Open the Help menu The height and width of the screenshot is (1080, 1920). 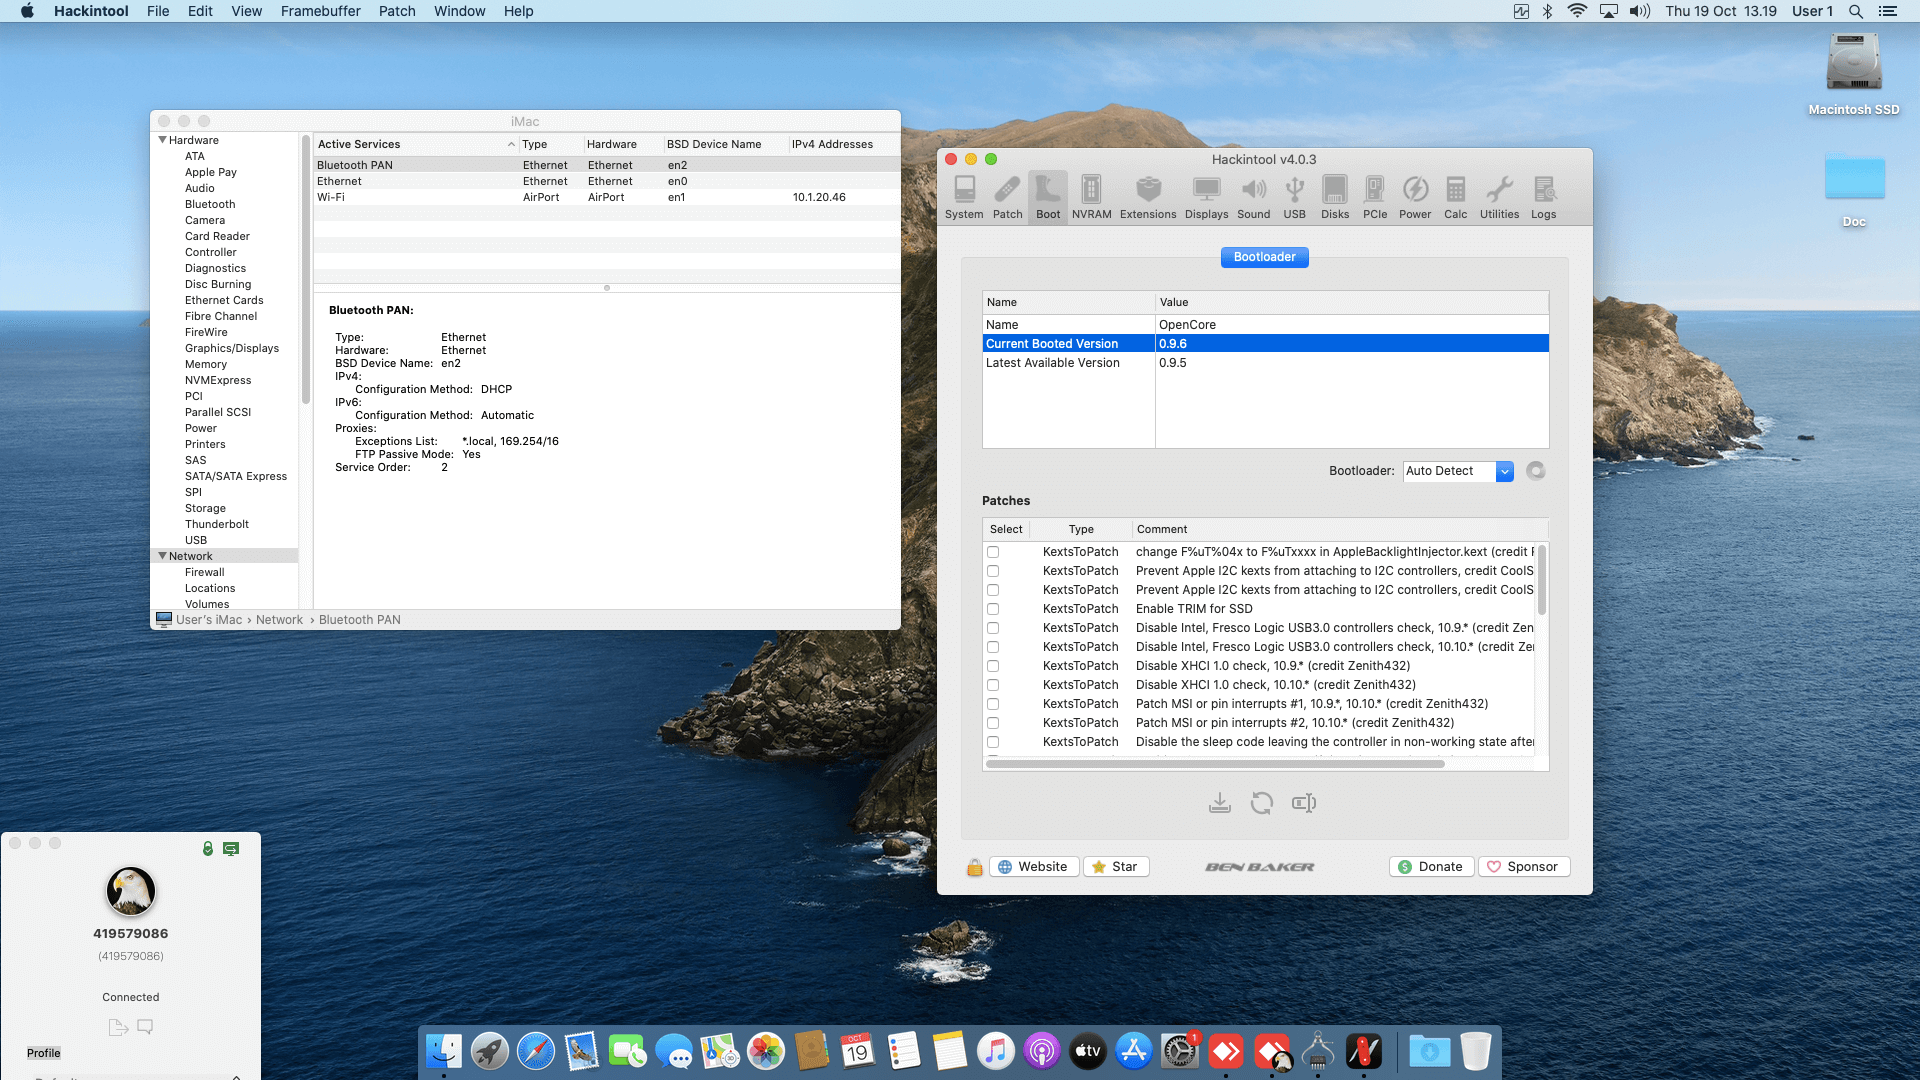(518, 11)
